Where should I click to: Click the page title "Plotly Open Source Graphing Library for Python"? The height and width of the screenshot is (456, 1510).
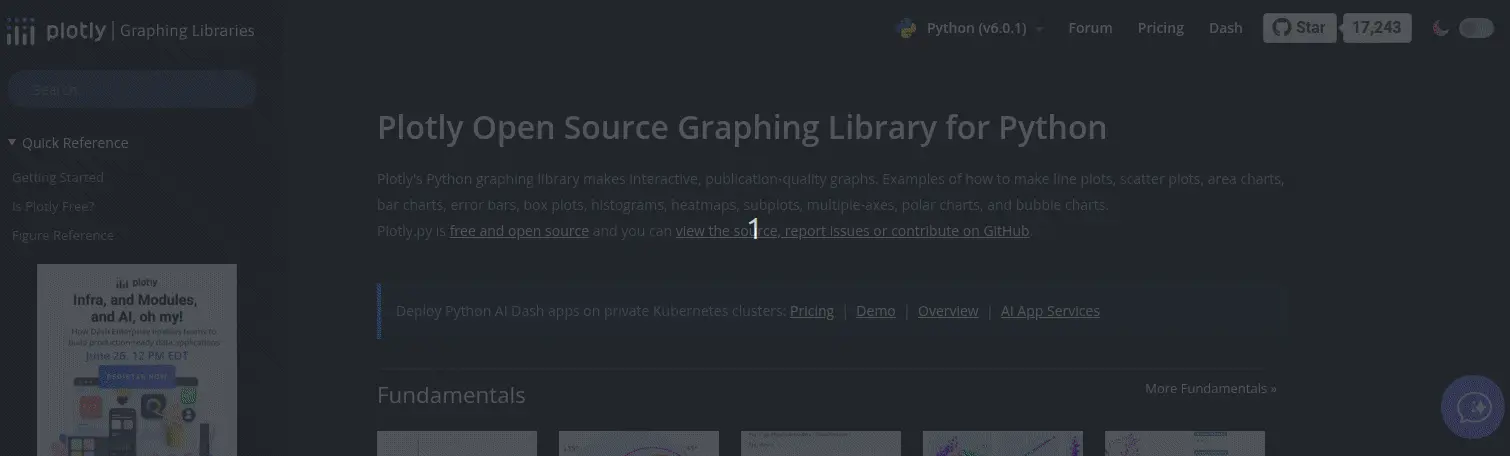coord(742,128)
